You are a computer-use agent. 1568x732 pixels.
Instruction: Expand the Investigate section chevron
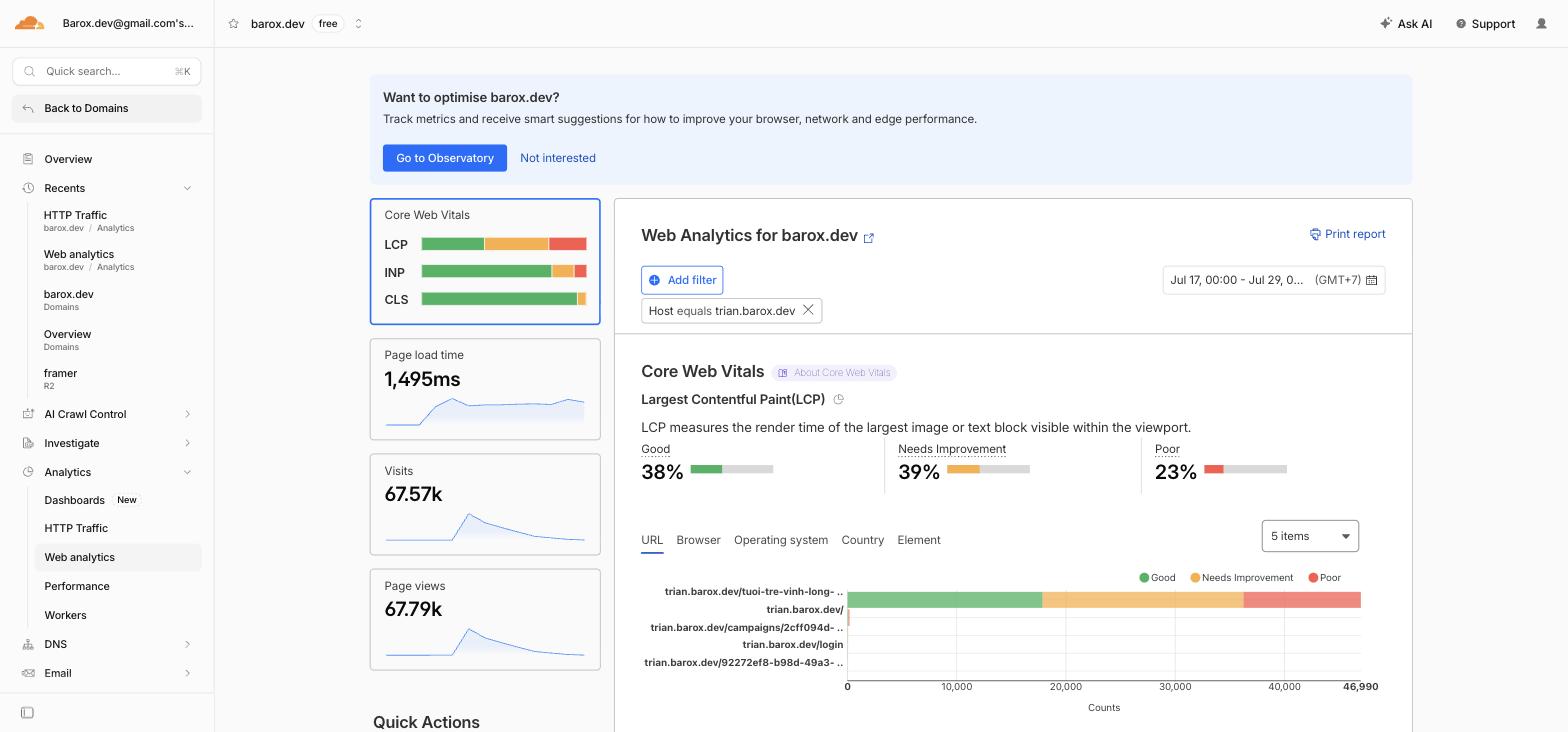187,443
